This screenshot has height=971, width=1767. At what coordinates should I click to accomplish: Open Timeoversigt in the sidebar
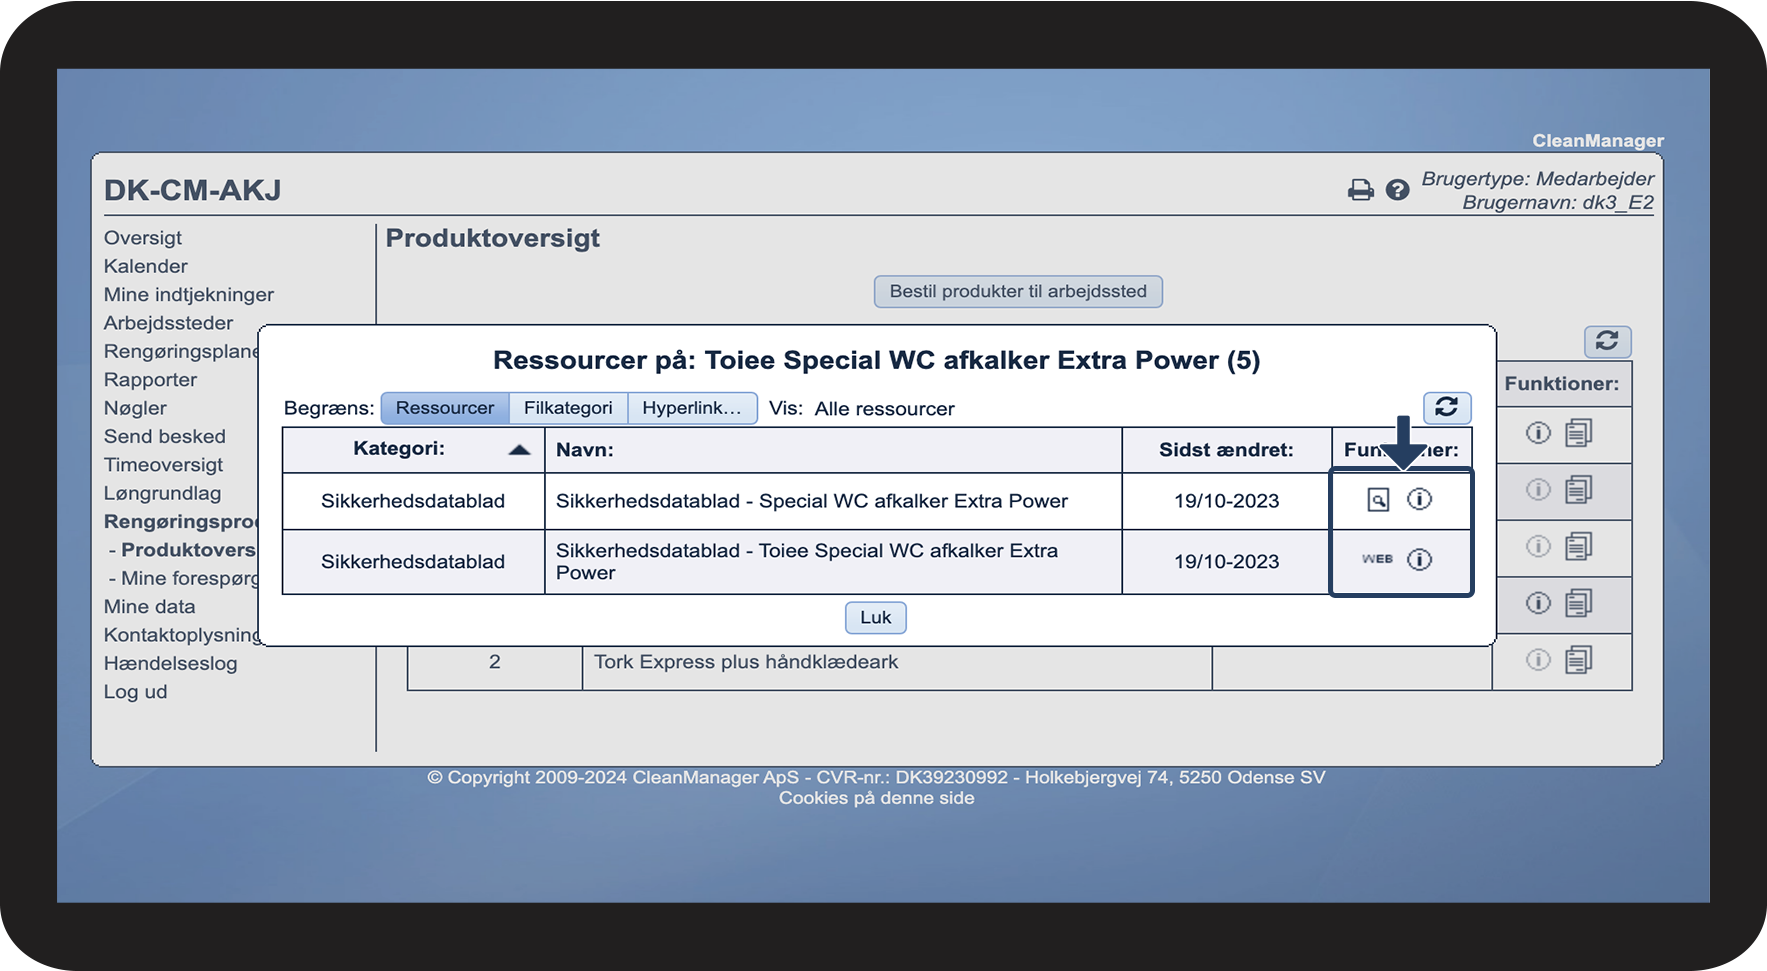point(164,465)
